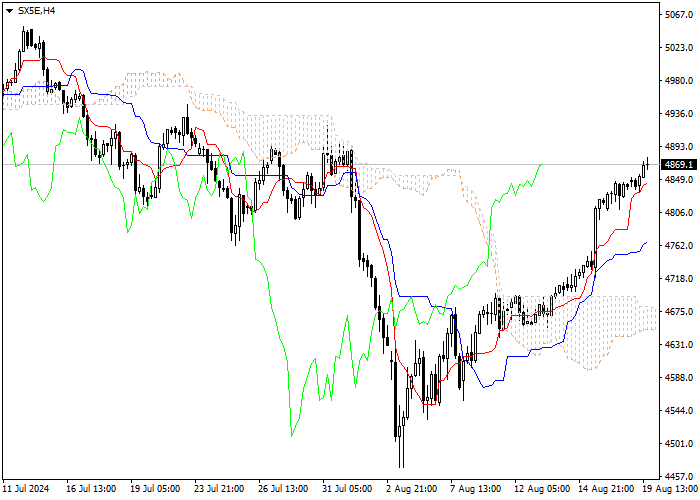Screen dimensions: 700x500
Task: Click the 26 Jul 13:00 time label
Action: click(x=283, y=489)
